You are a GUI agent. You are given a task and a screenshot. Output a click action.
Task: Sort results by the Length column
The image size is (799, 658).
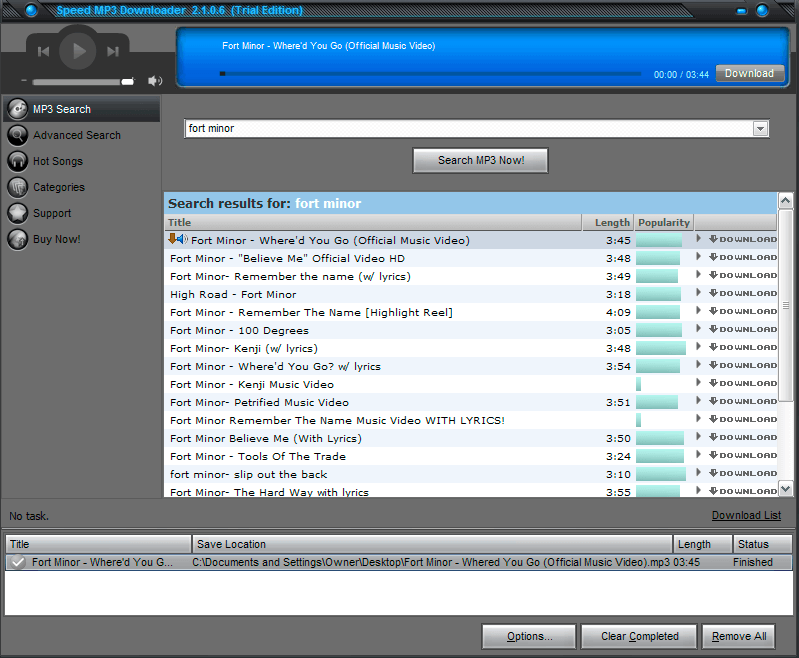[609, 223]
